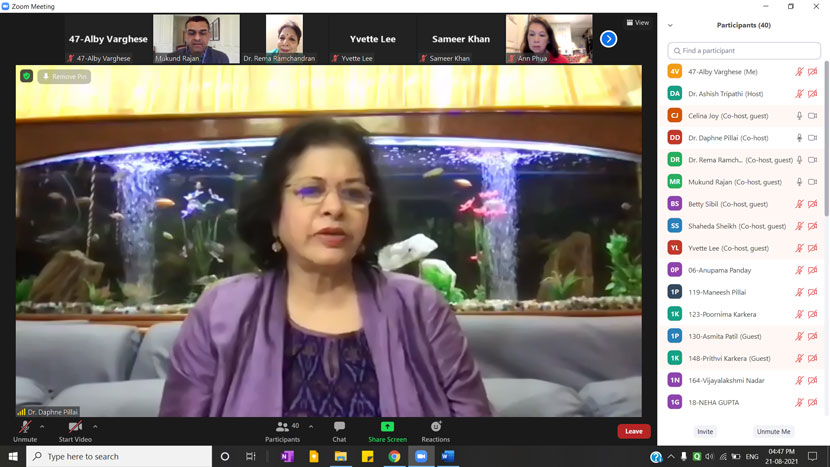This screenshot has height=467, width=830.
Task: Open File Explorer from taskbar
Action: tap(340, 456)
